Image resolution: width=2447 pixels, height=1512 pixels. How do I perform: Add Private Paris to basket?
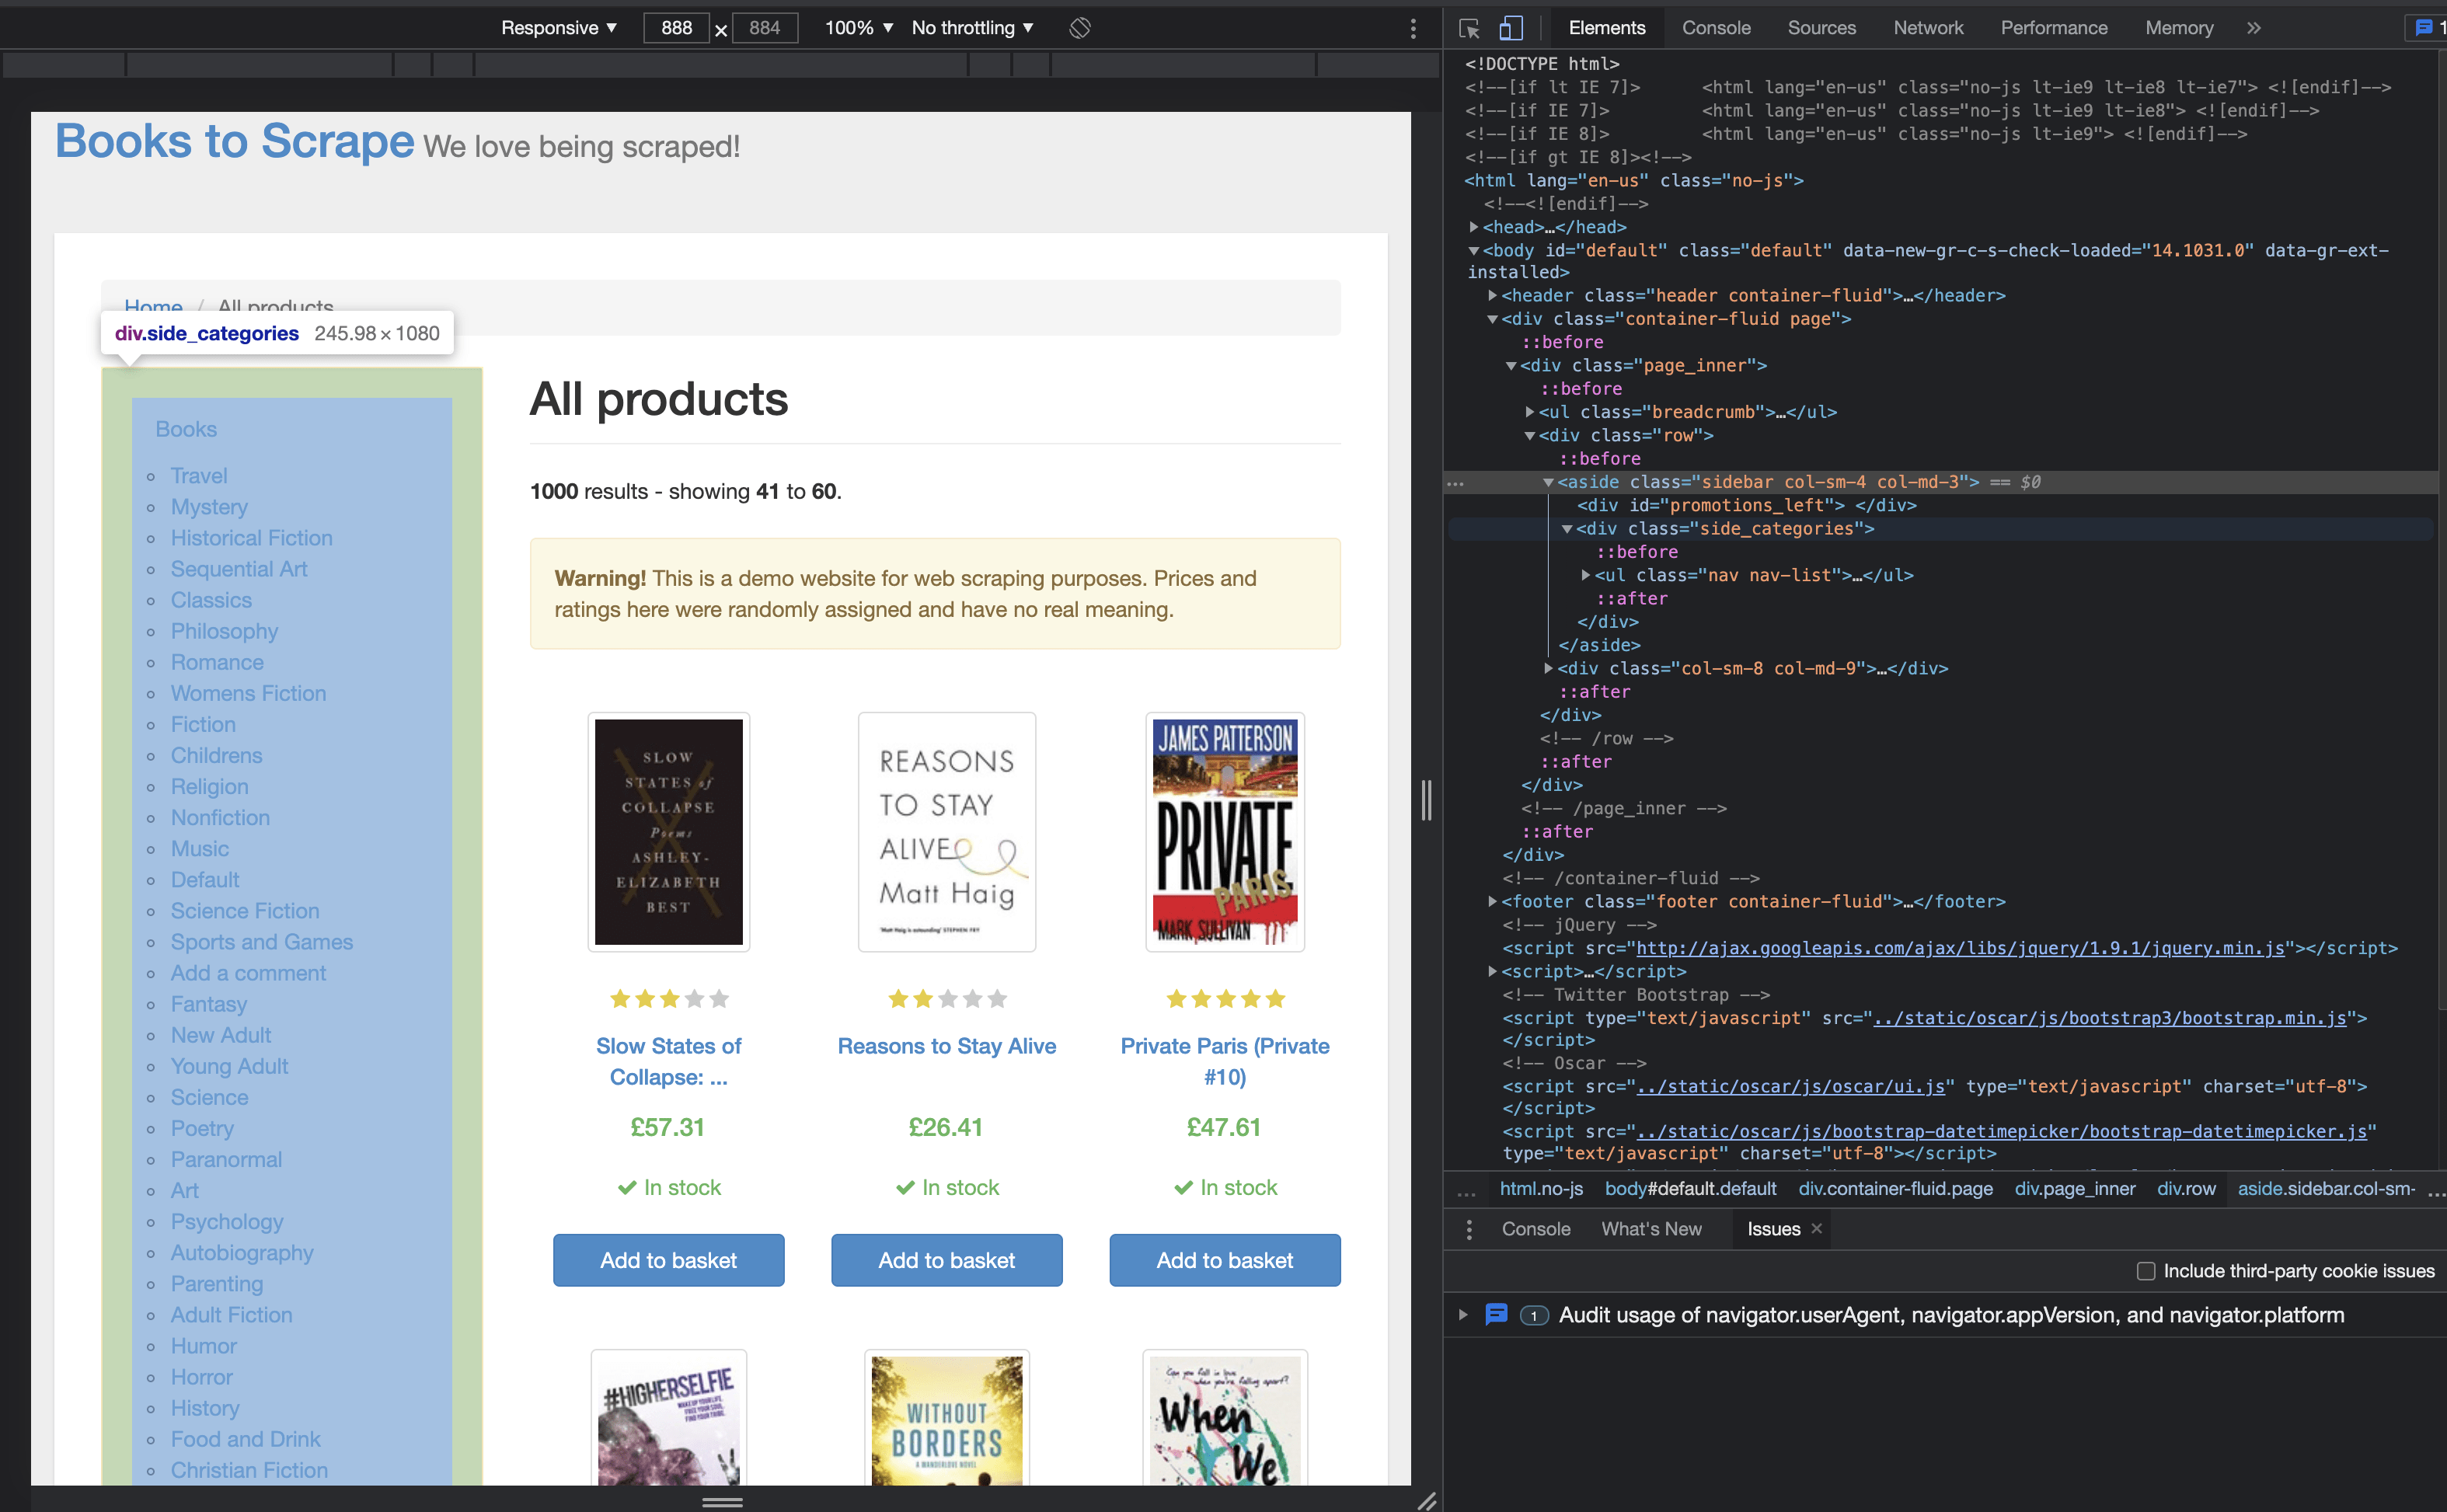click(1225, 1260)
